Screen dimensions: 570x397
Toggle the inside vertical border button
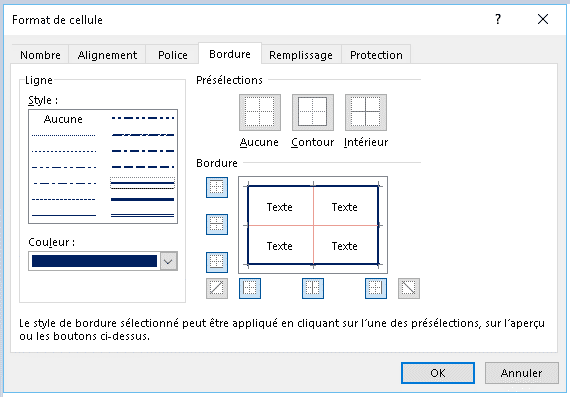coord(313,288)
